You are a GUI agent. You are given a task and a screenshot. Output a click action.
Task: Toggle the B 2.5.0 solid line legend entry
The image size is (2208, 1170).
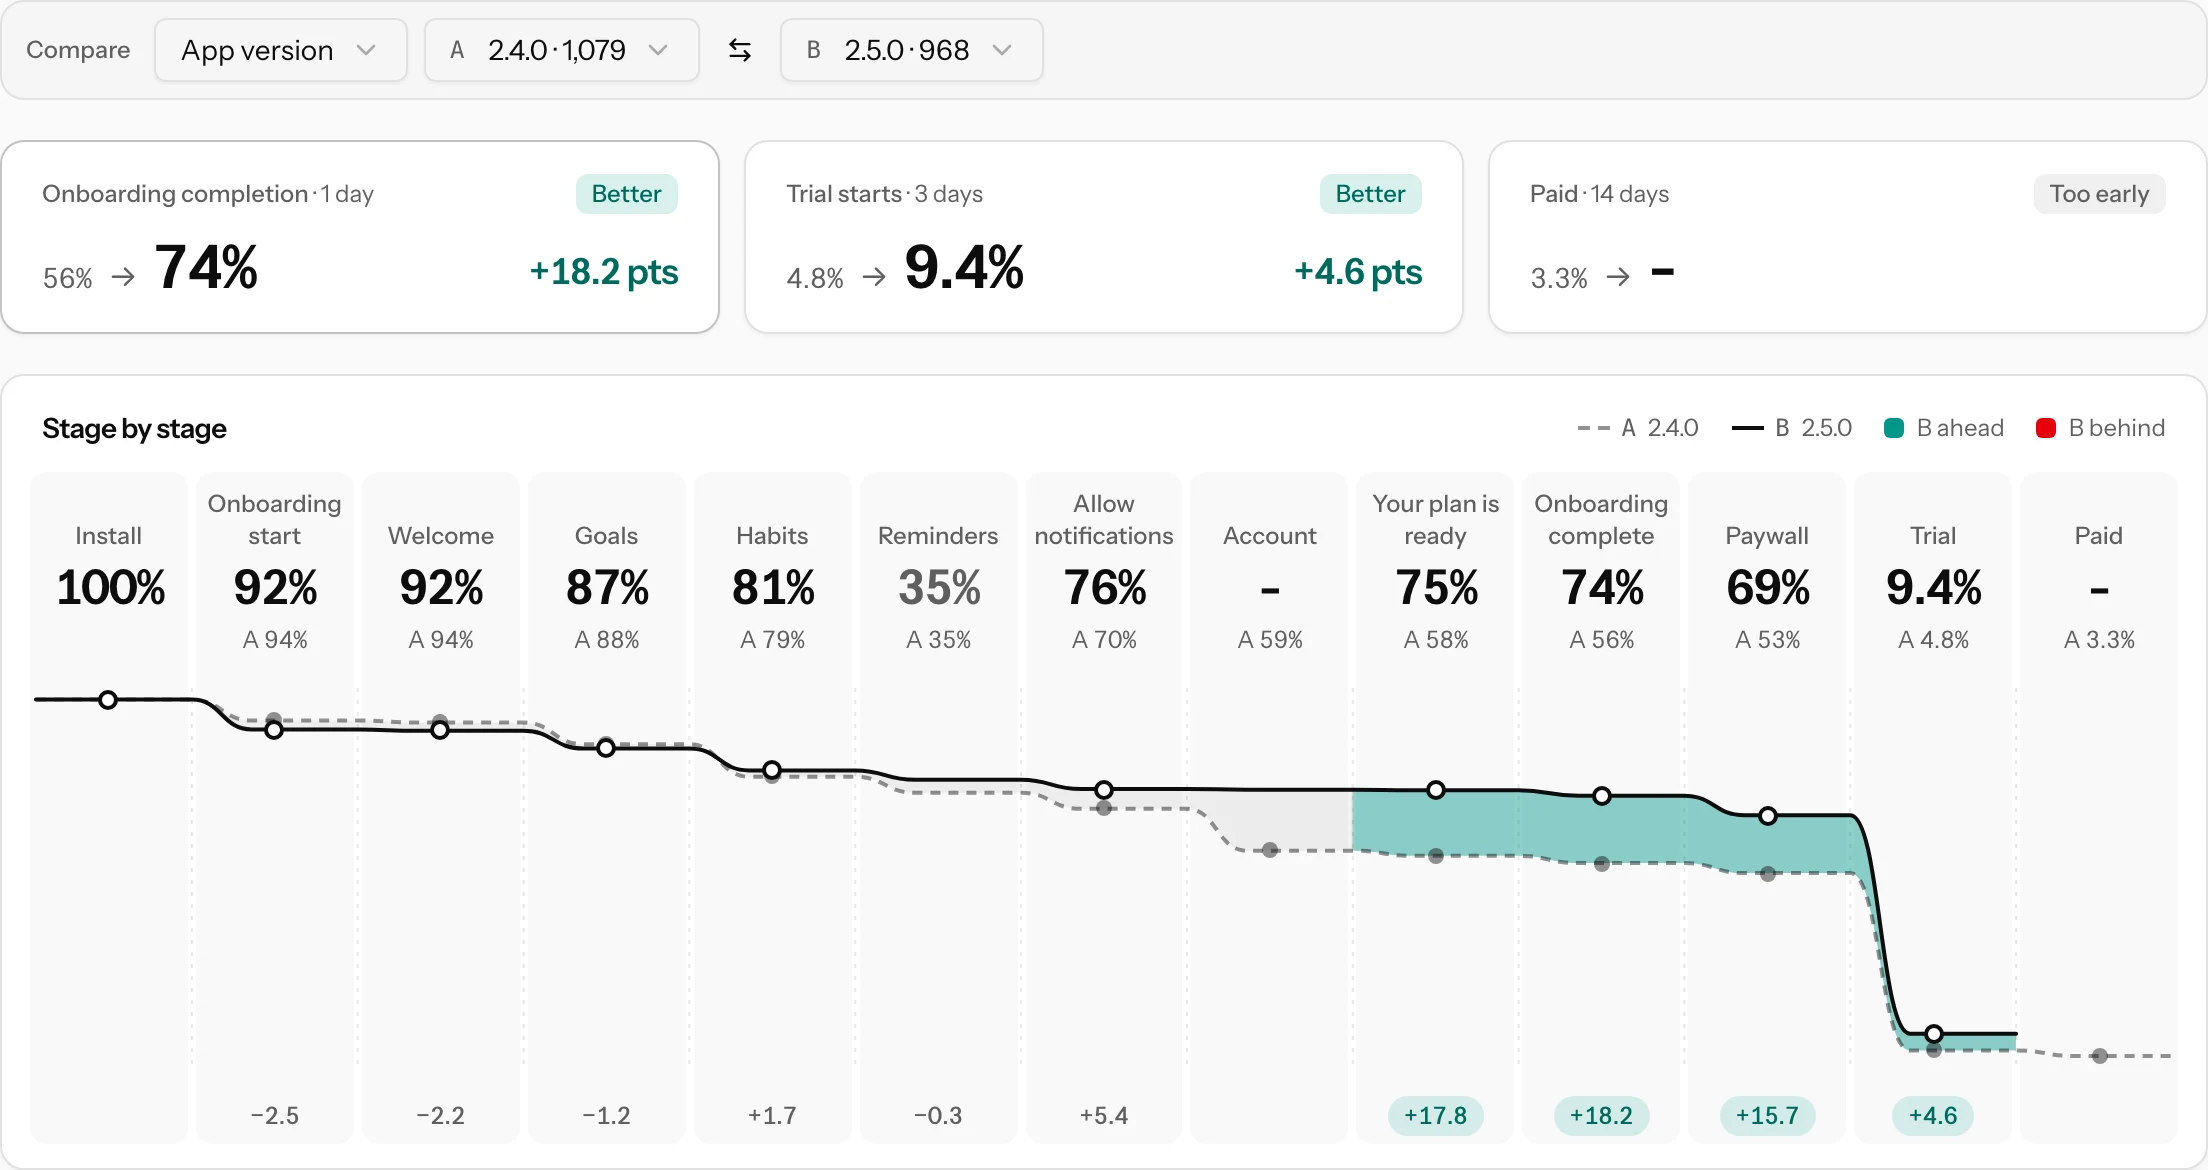click(x=1791, y=428)
